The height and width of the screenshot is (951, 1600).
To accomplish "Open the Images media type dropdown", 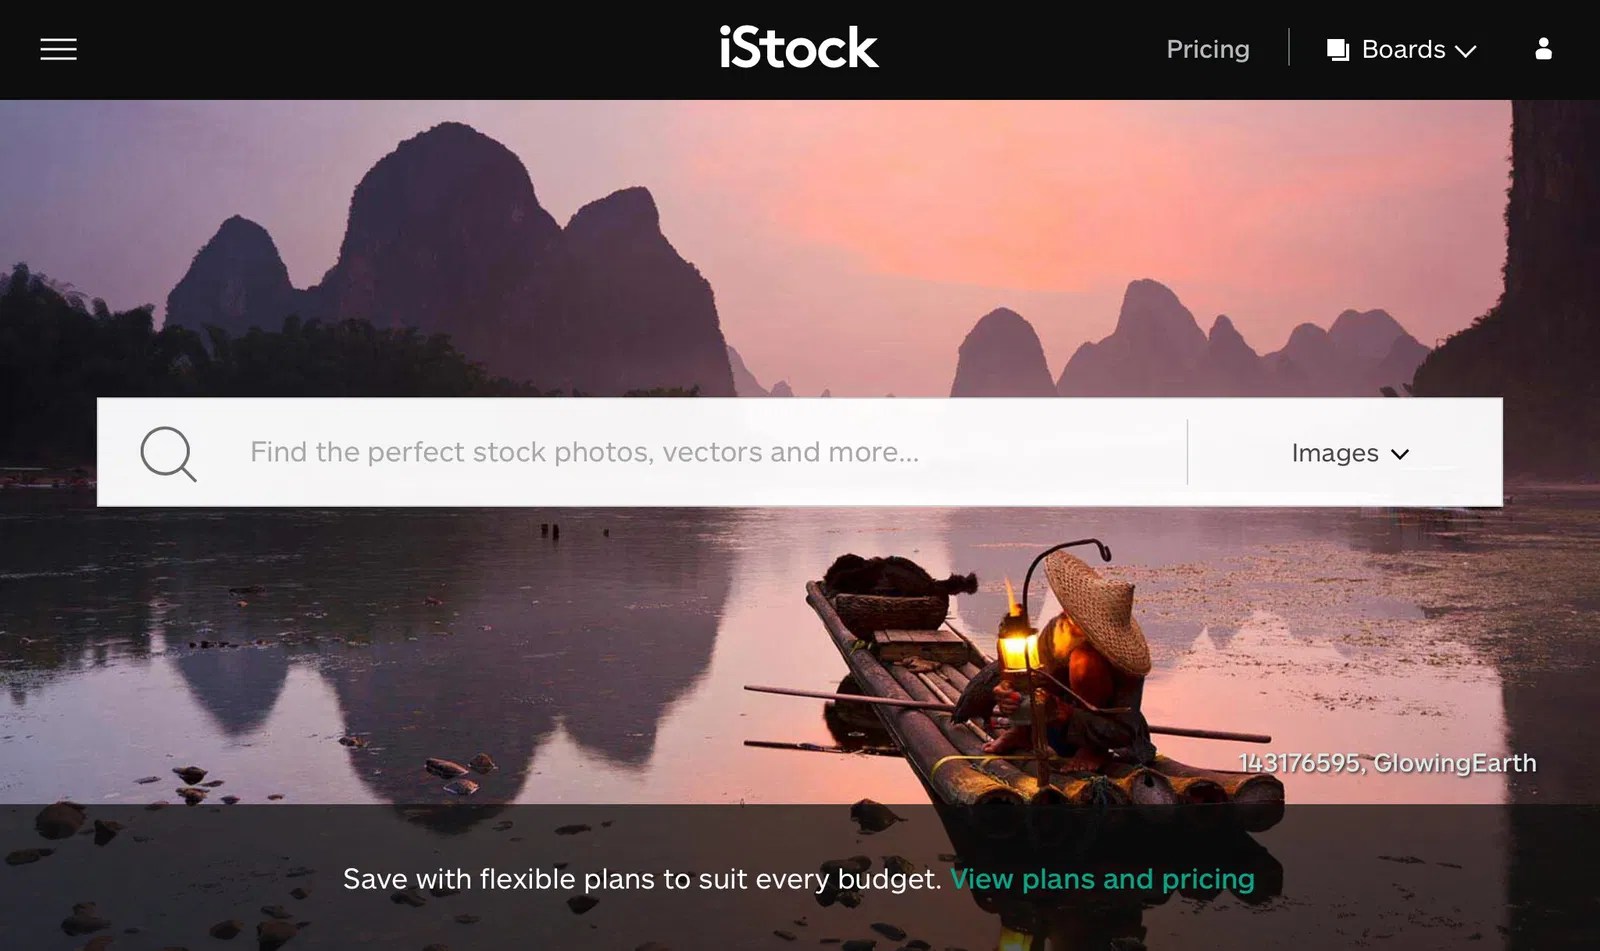I will point(1350,453).
